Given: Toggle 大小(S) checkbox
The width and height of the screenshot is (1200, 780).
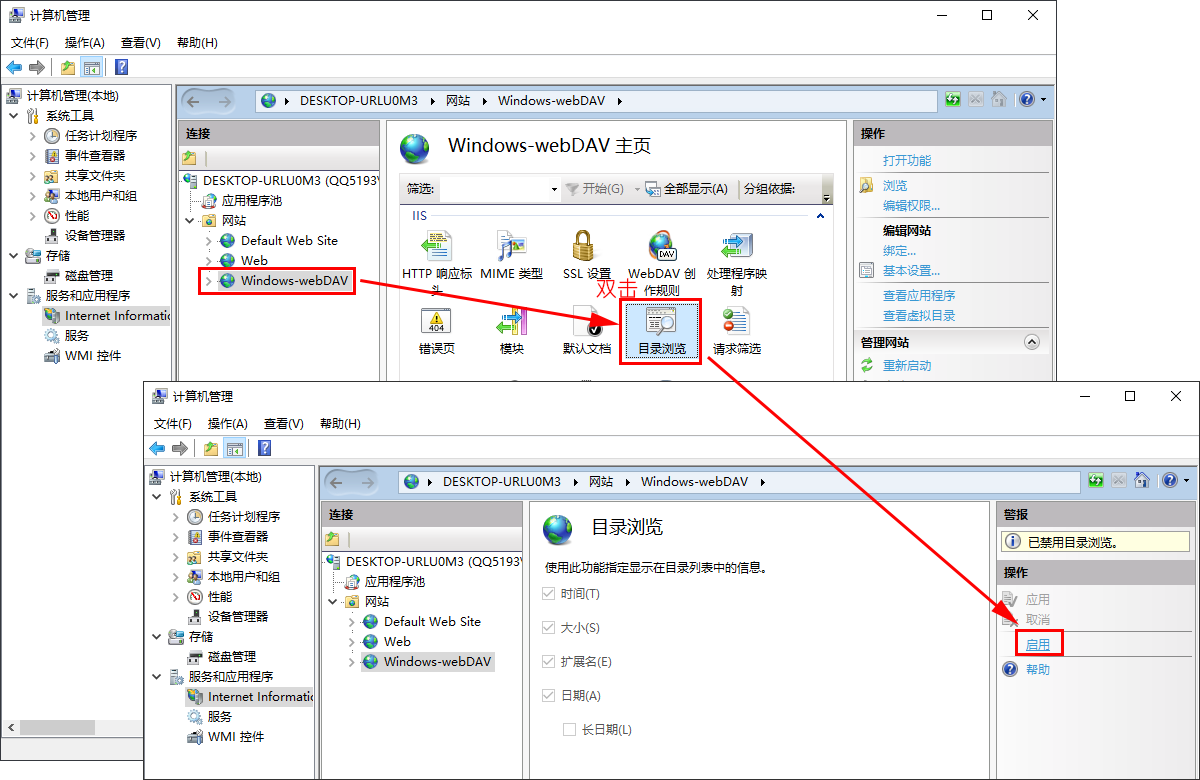Looking at the screenshot, I should pyautogui.click(x=548, y=627).
